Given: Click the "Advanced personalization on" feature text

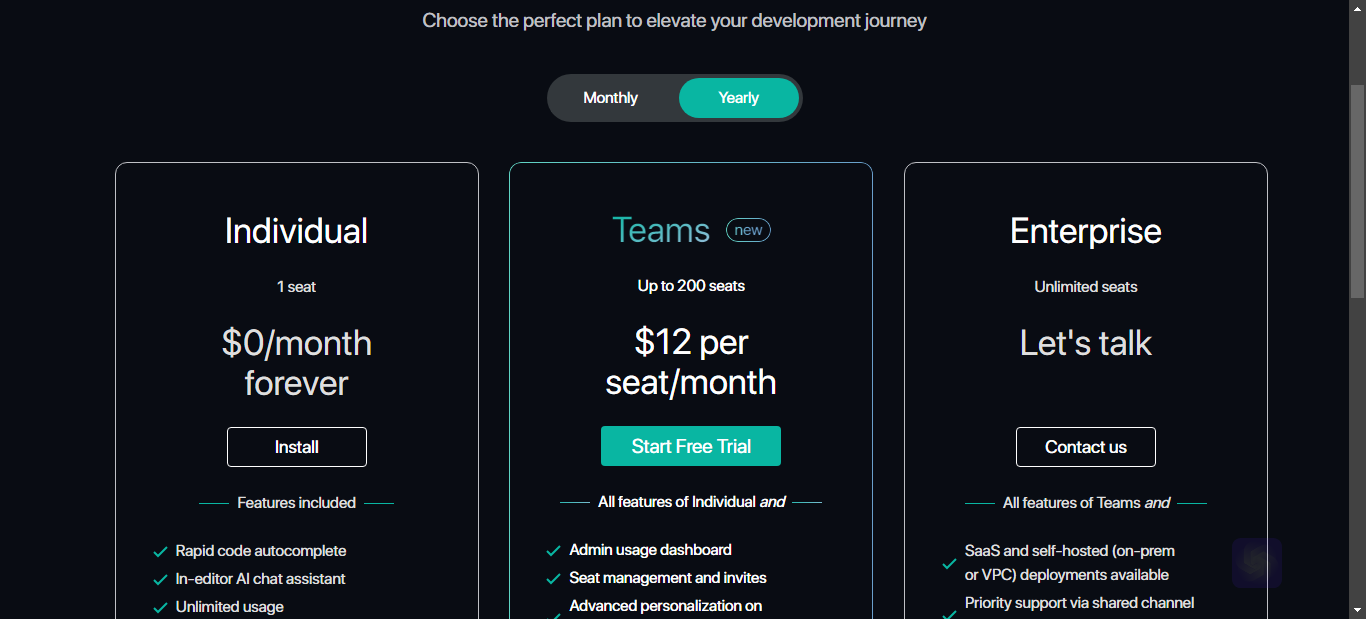Looking at the screenshot, I should tap(666, 606).
